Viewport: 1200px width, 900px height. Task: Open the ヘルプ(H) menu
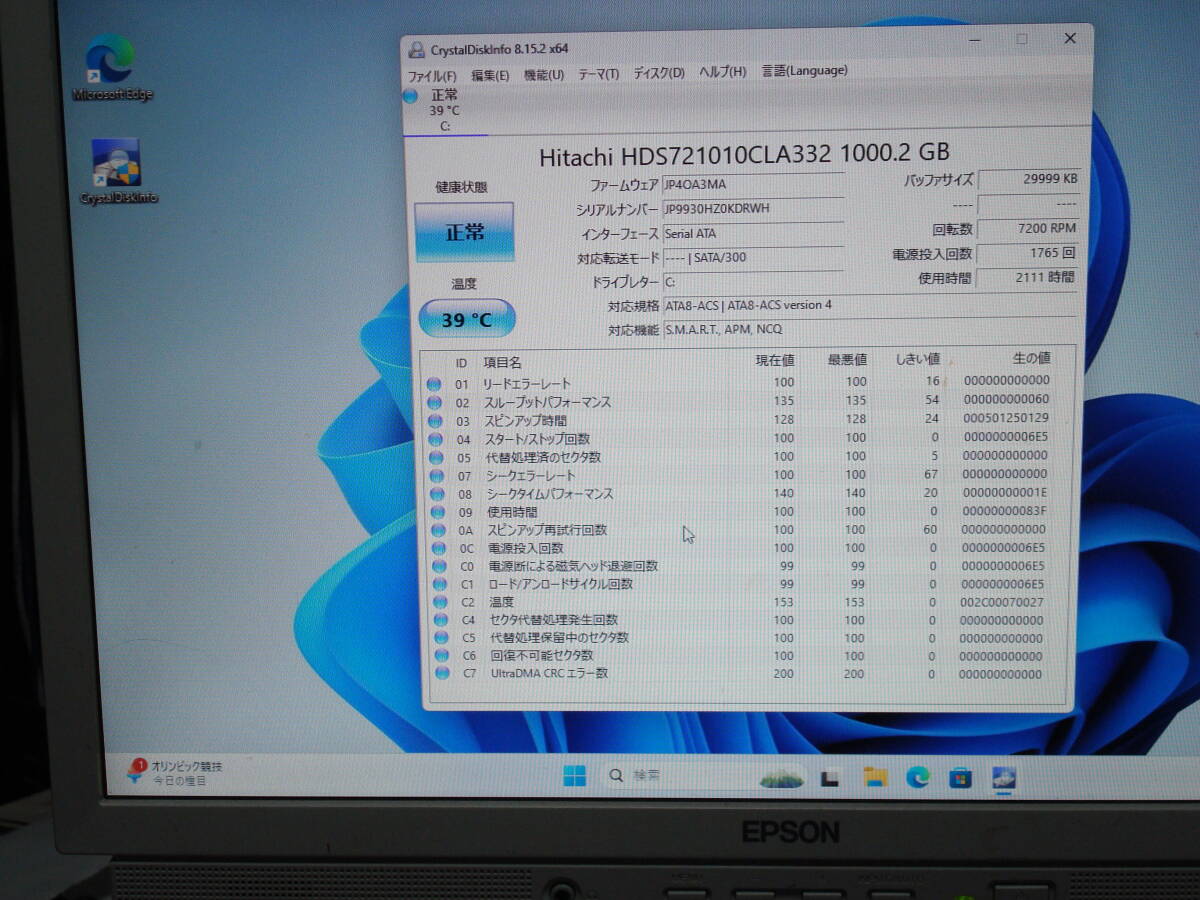(722, 72)
